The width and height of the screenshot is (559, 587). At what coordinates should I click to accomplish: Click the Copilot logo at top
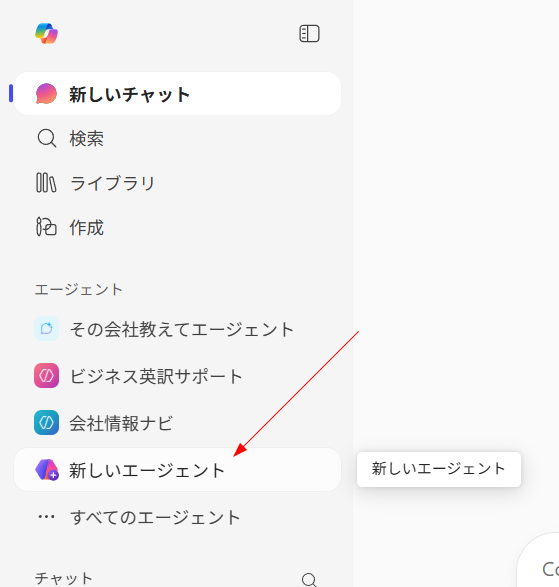tap(46, 33)
